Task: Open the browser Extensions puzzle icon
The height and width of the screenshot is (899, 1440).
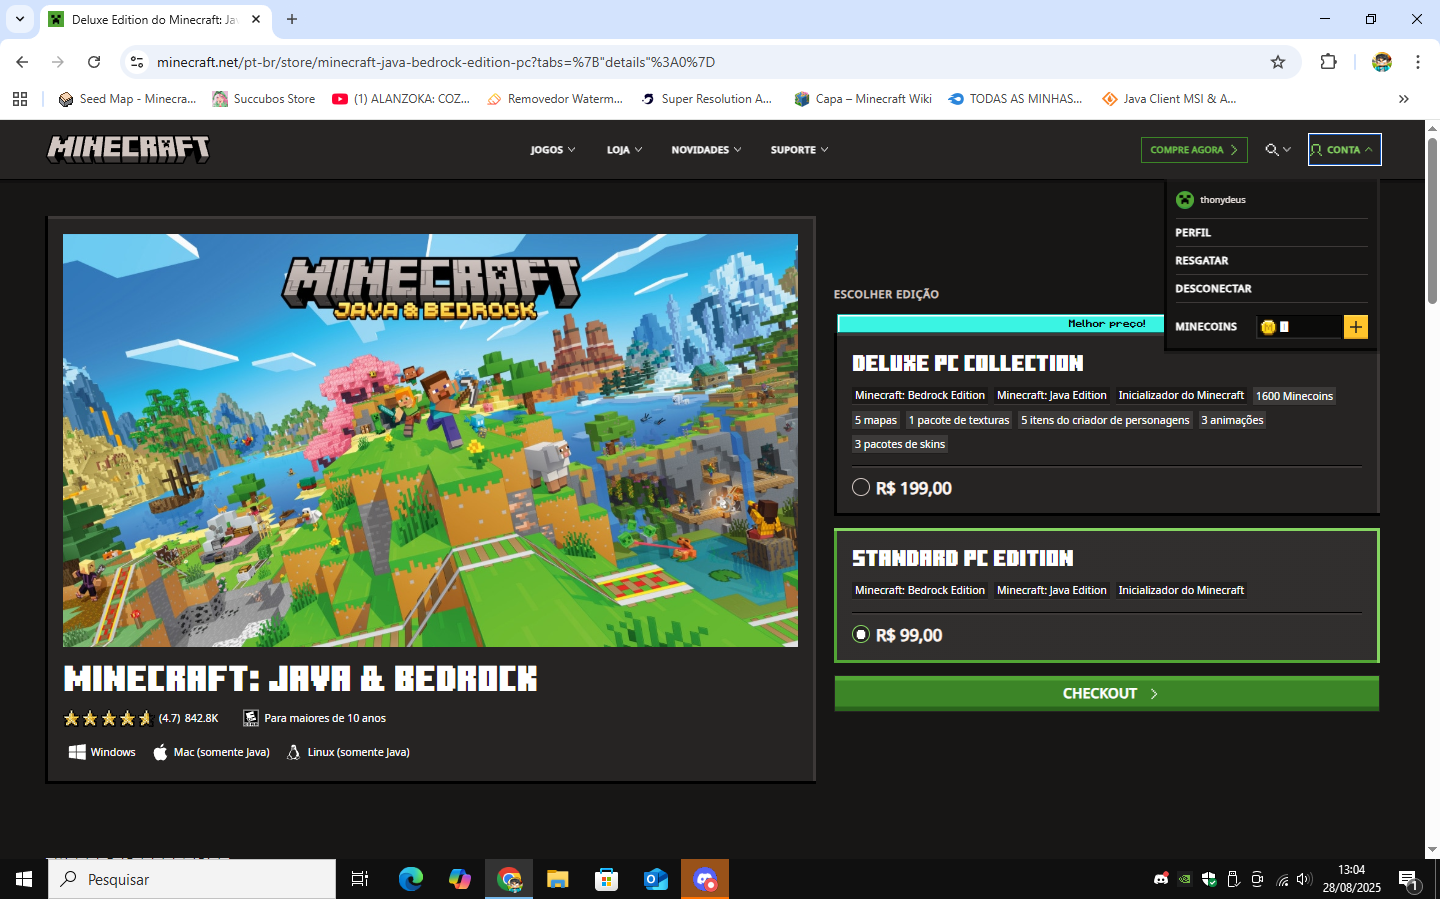Action: click(1328, 62)
